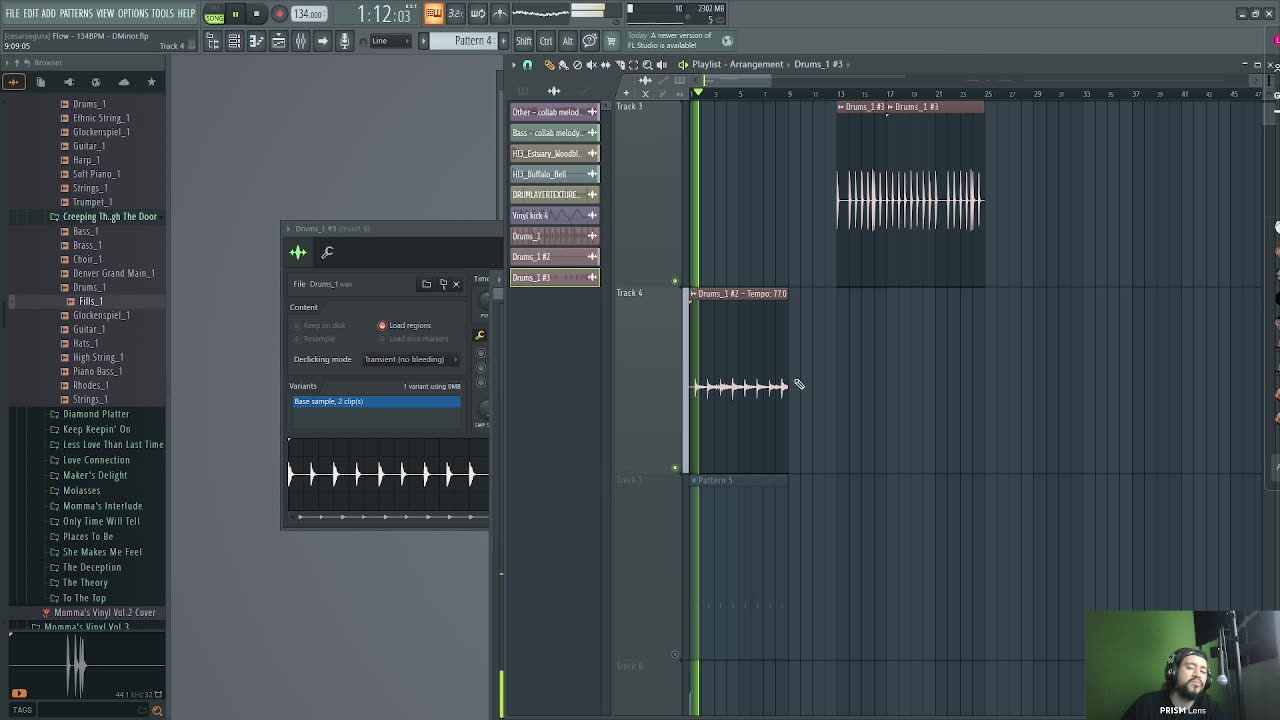
Task: Open the wrench settings tab in sampler
Action: [327, 253]
